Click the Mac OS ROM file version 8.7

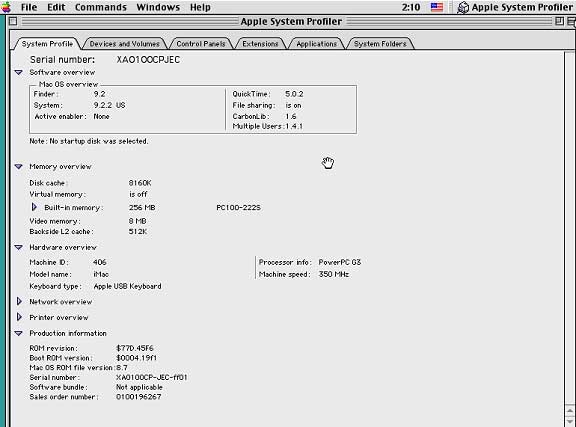(x=122, y=368)
